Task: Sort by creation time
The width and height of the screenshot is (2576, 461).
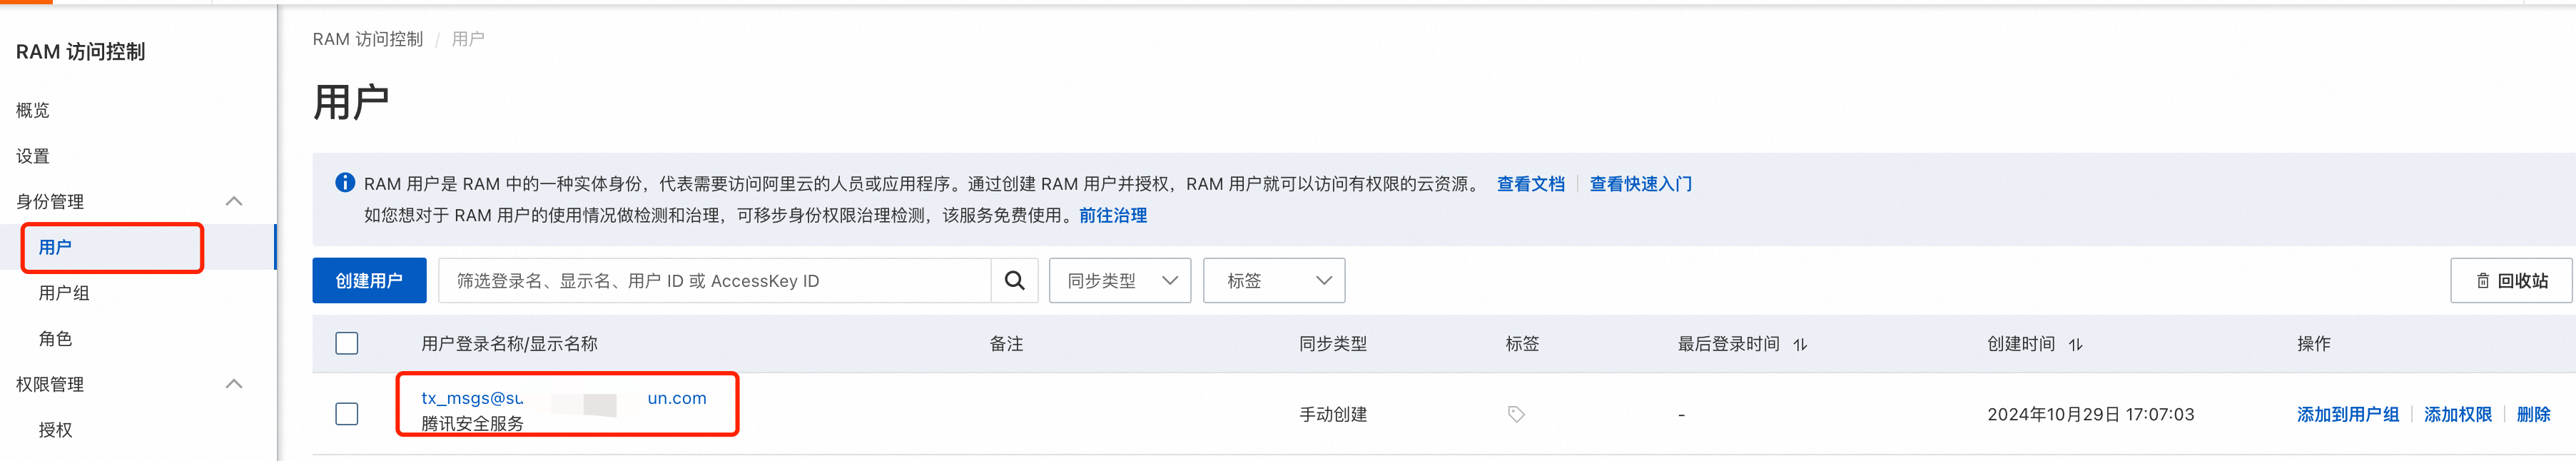Action: [2076, 345]
